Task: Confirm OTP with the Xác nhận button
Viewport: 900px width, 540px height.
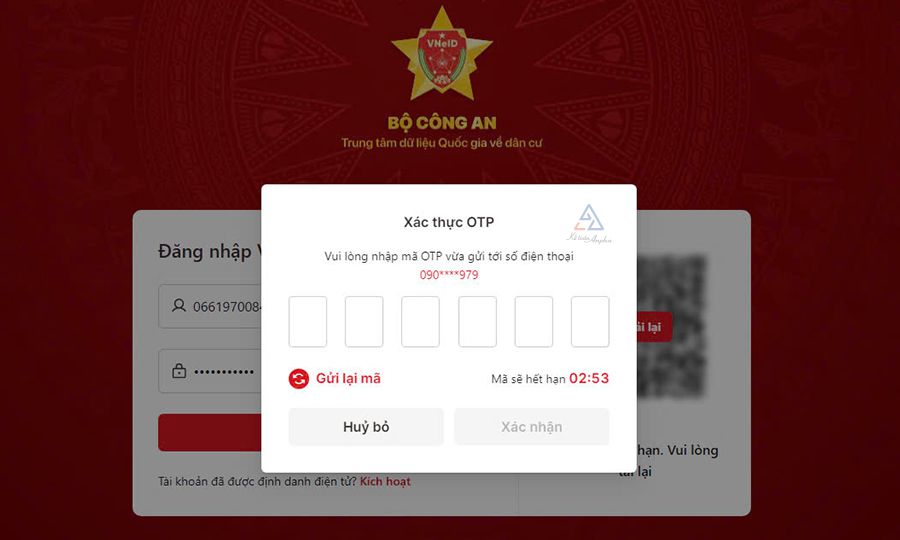Action: click(x=532, y=427)
